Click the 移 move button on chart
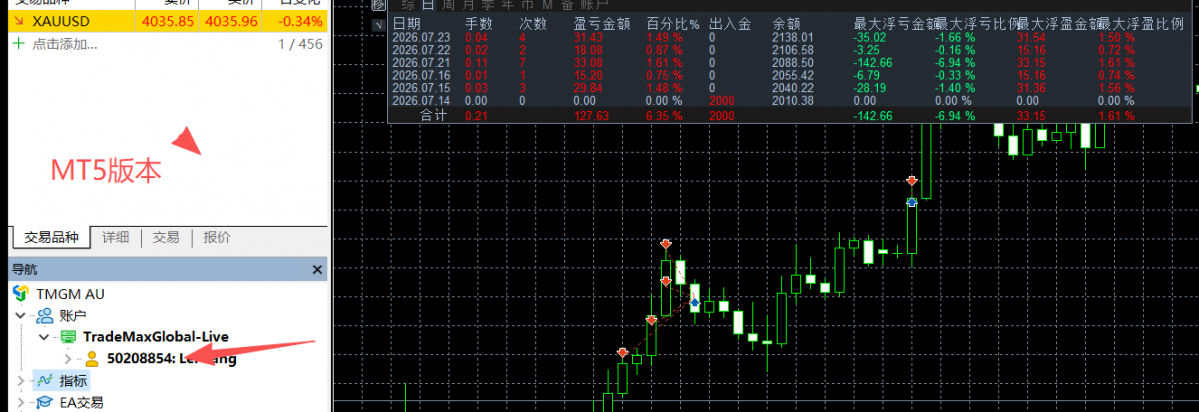Screen dimensions: 1199x412 coord(378,6)
